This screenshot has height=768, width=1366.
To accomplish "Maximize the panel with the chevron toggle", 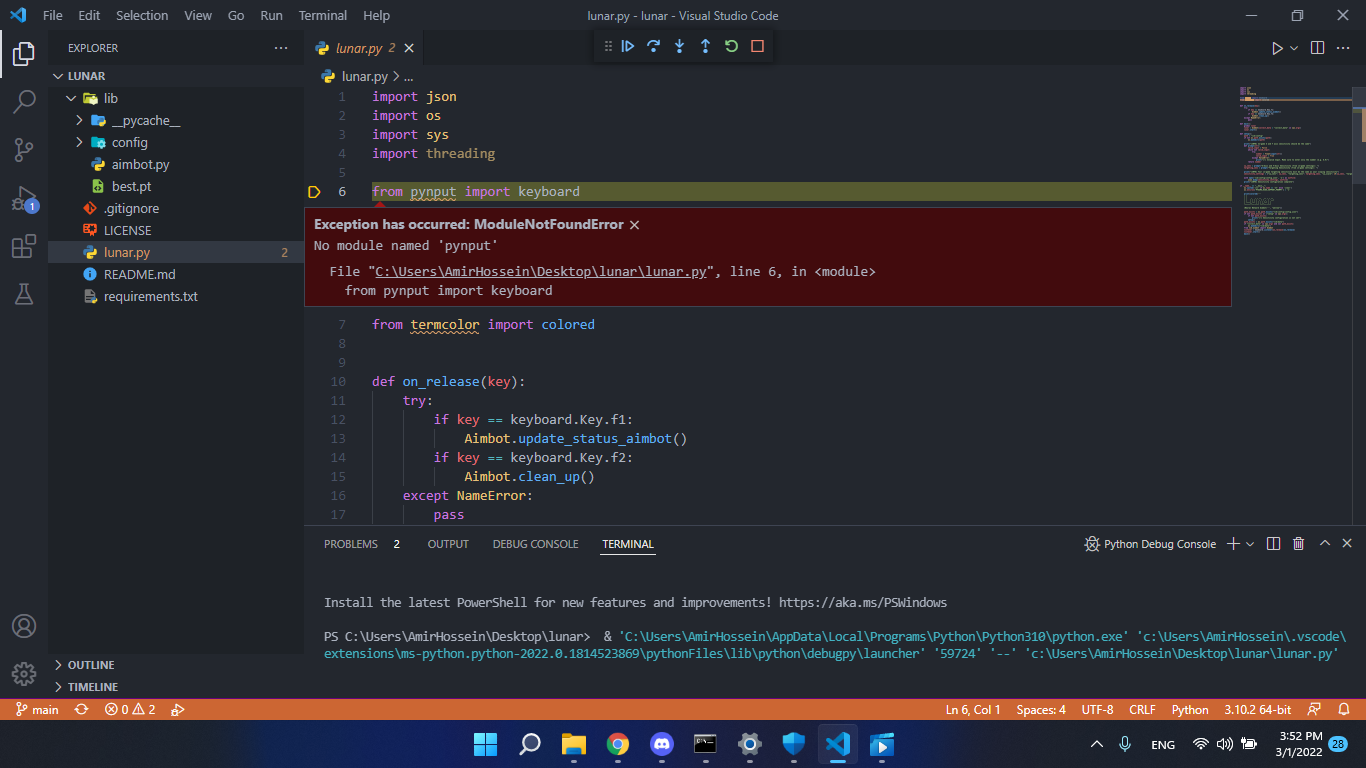I will tap(1324, 543).
